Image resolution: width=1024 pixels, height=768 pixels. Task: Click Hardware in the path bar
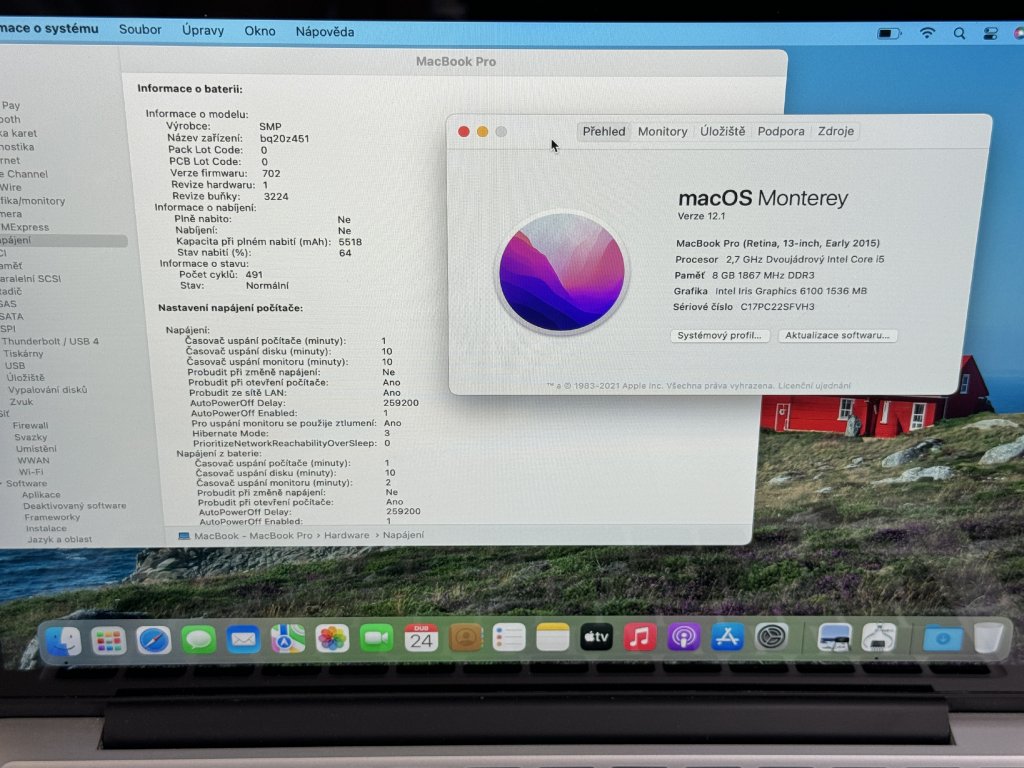pos(346,535)
